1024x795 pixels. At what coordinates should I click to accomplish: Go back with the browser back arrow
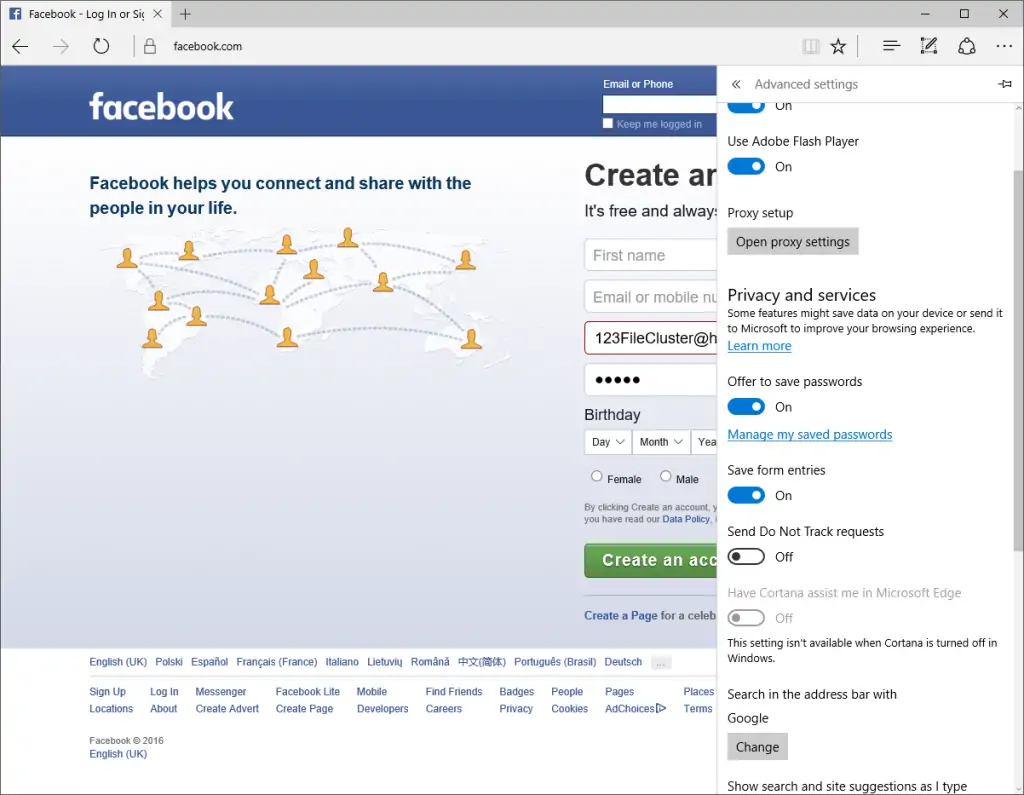20,46
